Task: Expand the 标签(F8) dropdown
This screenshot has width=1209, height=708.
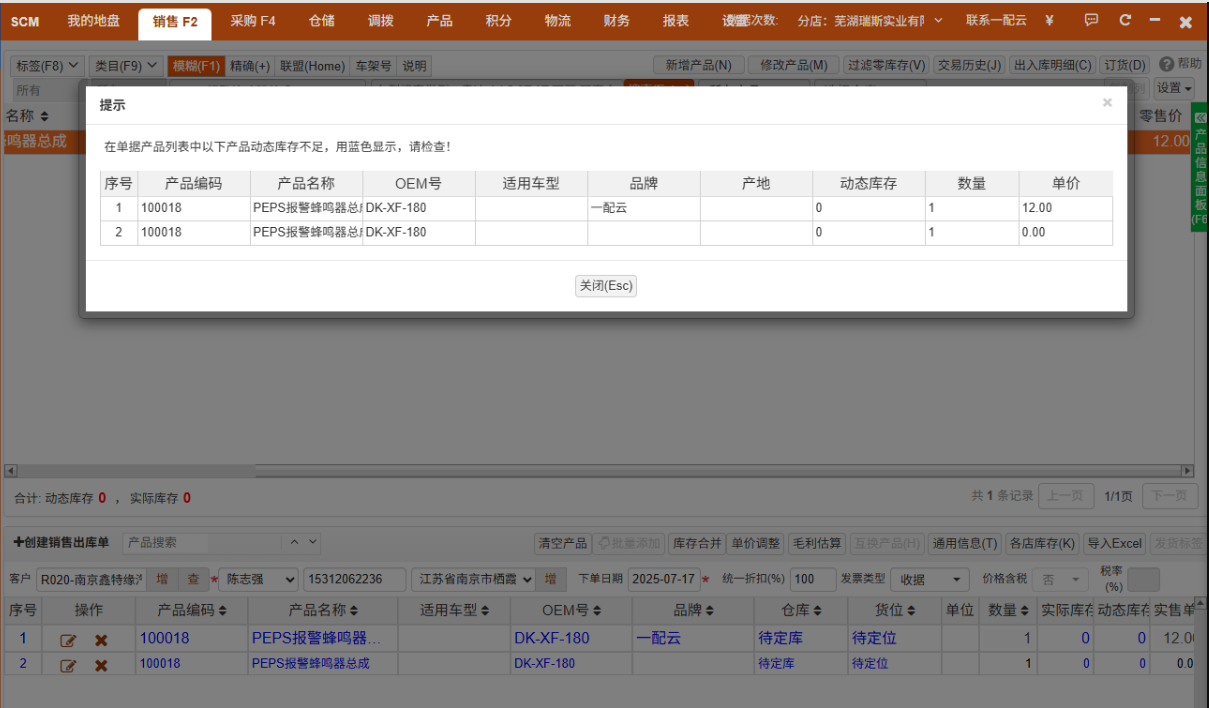Action: (x=46, y=66)
